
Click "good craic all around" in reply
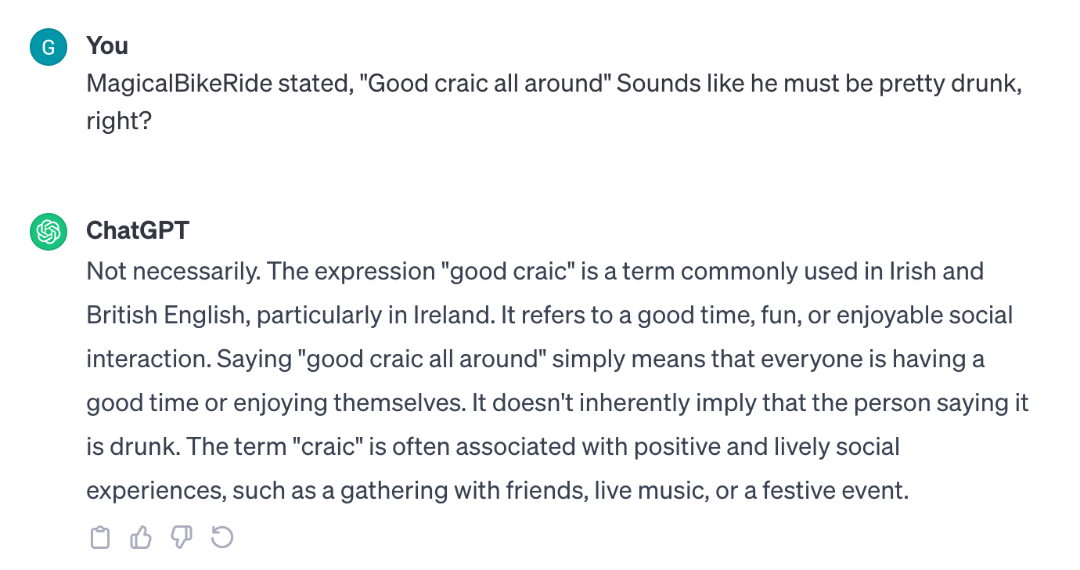(421, 359)
